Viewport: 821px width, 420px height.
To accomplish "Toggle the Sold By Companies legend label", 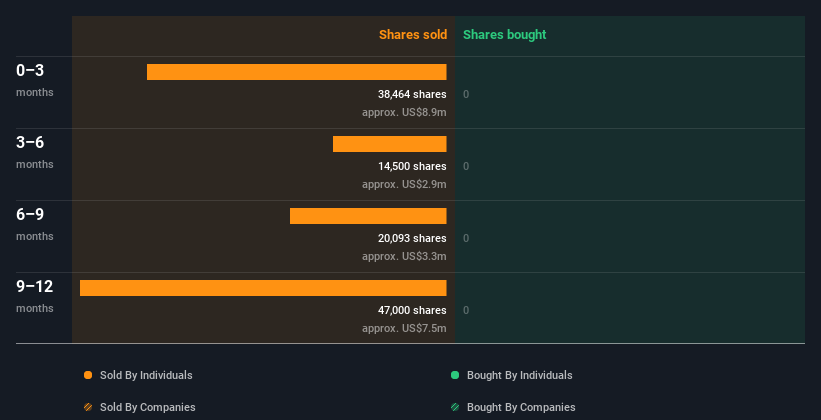I will [148, 407].
